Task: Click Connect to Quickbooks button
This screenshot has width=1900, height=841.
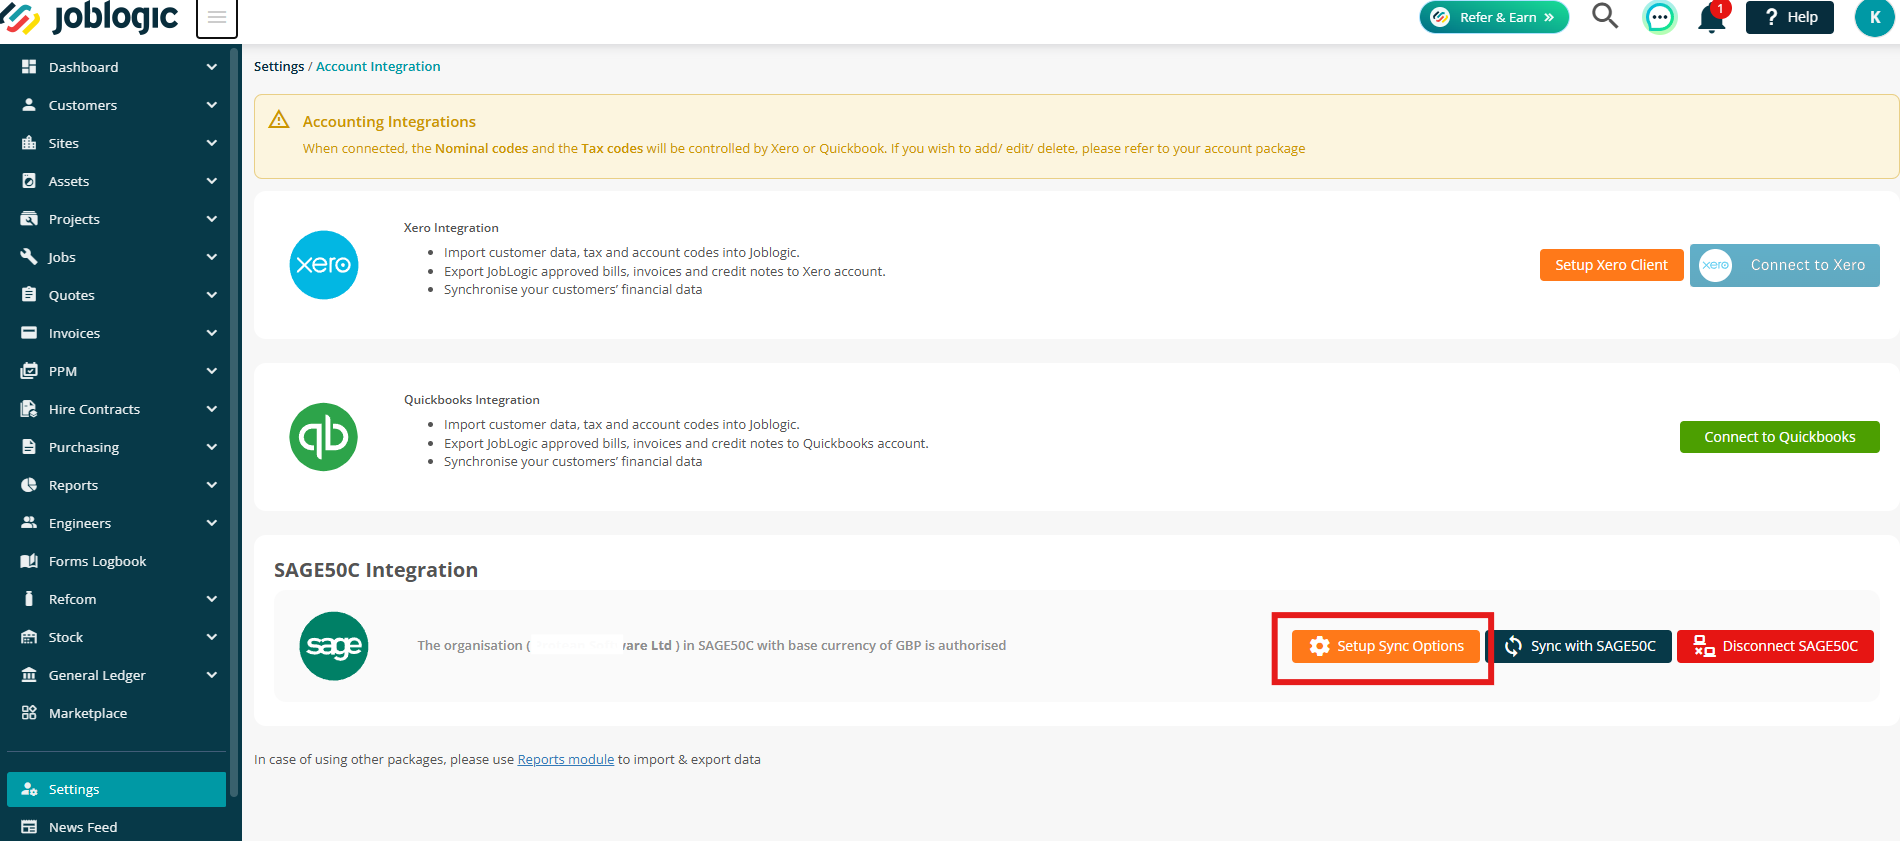Action: 1780,437
